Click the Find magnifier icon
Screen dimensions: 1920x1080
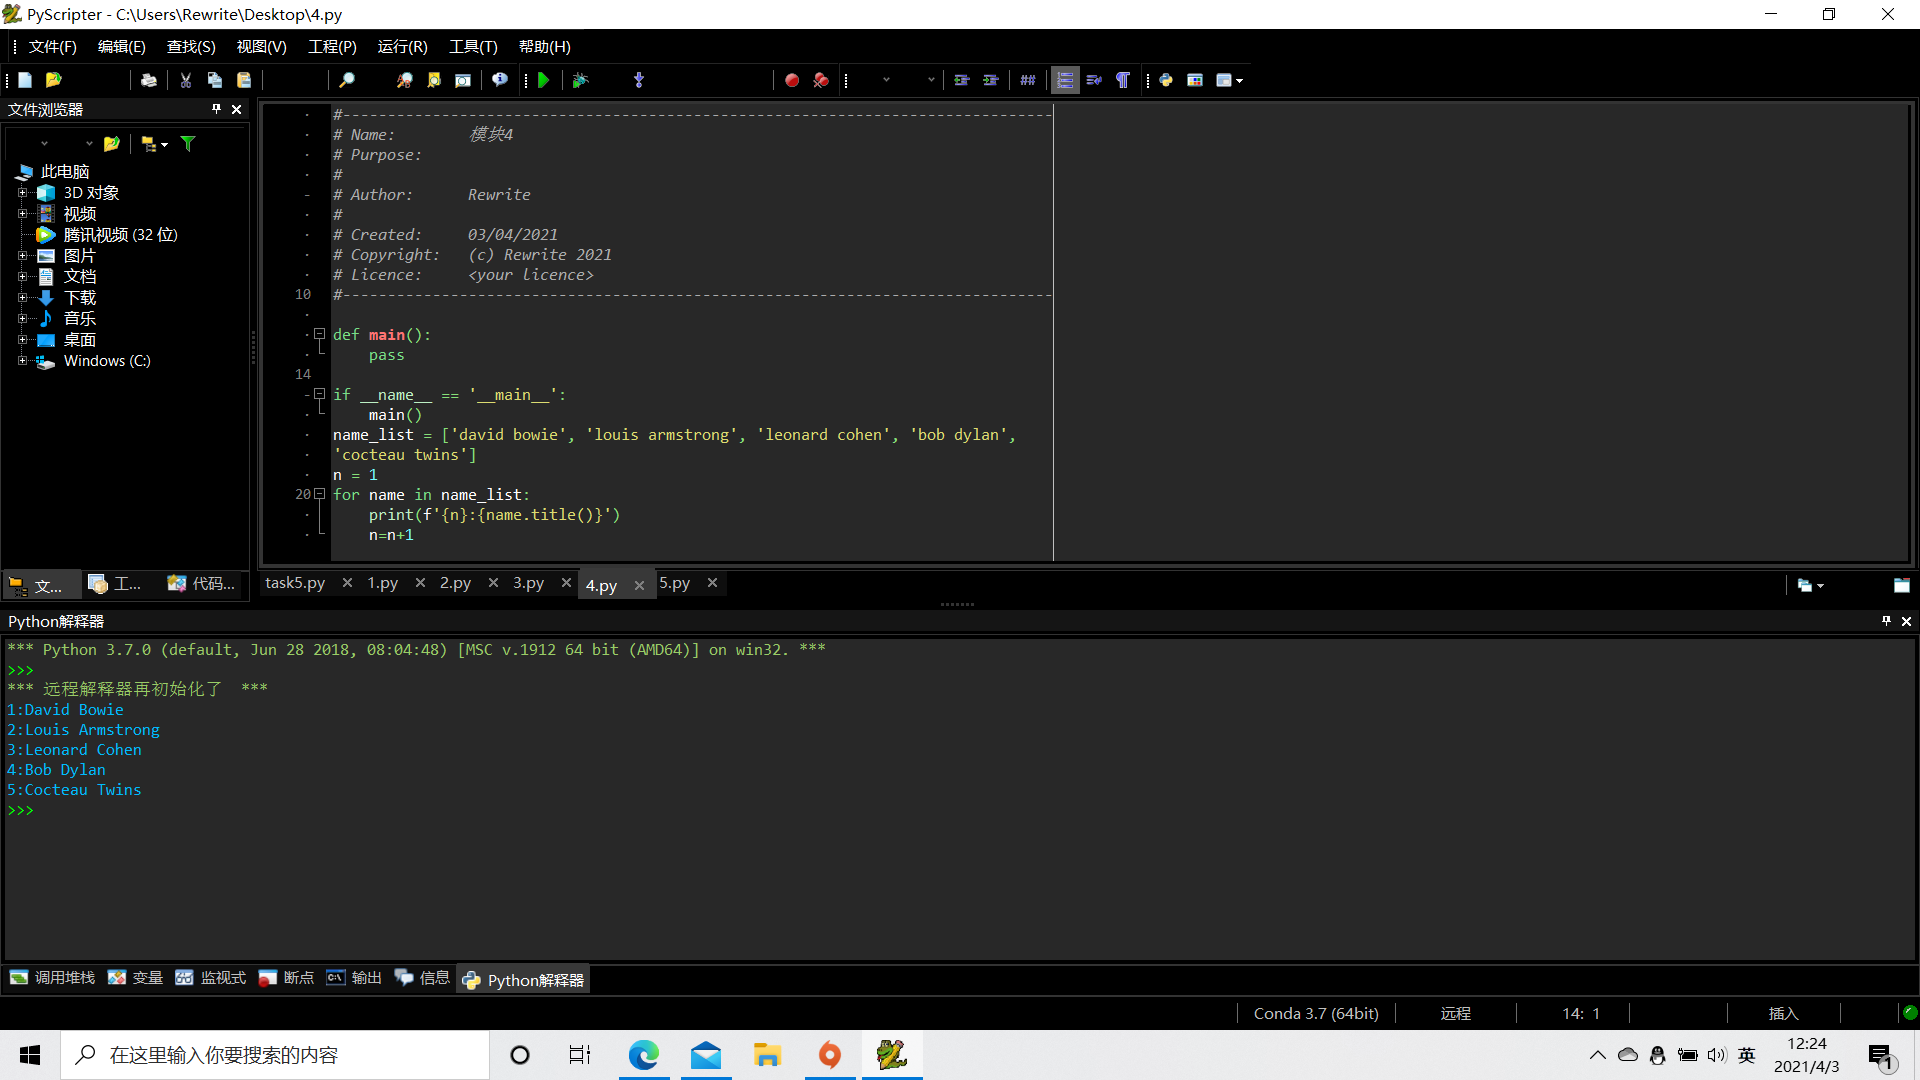point(347,80)
